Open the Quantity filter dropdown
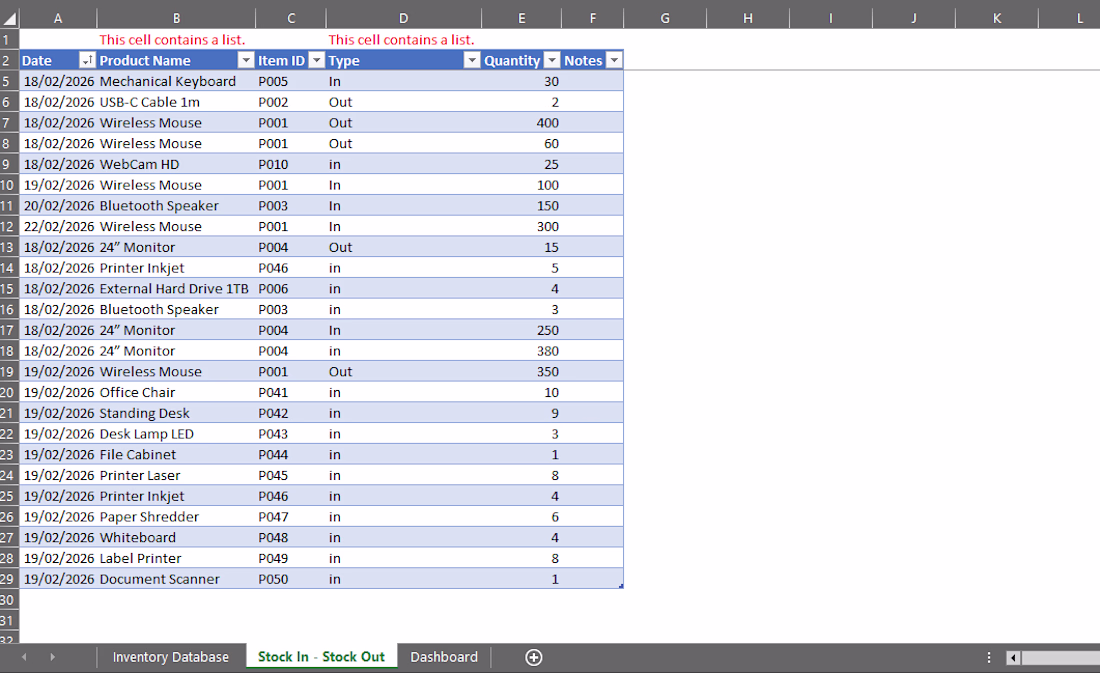 click(x=552, y=60)
